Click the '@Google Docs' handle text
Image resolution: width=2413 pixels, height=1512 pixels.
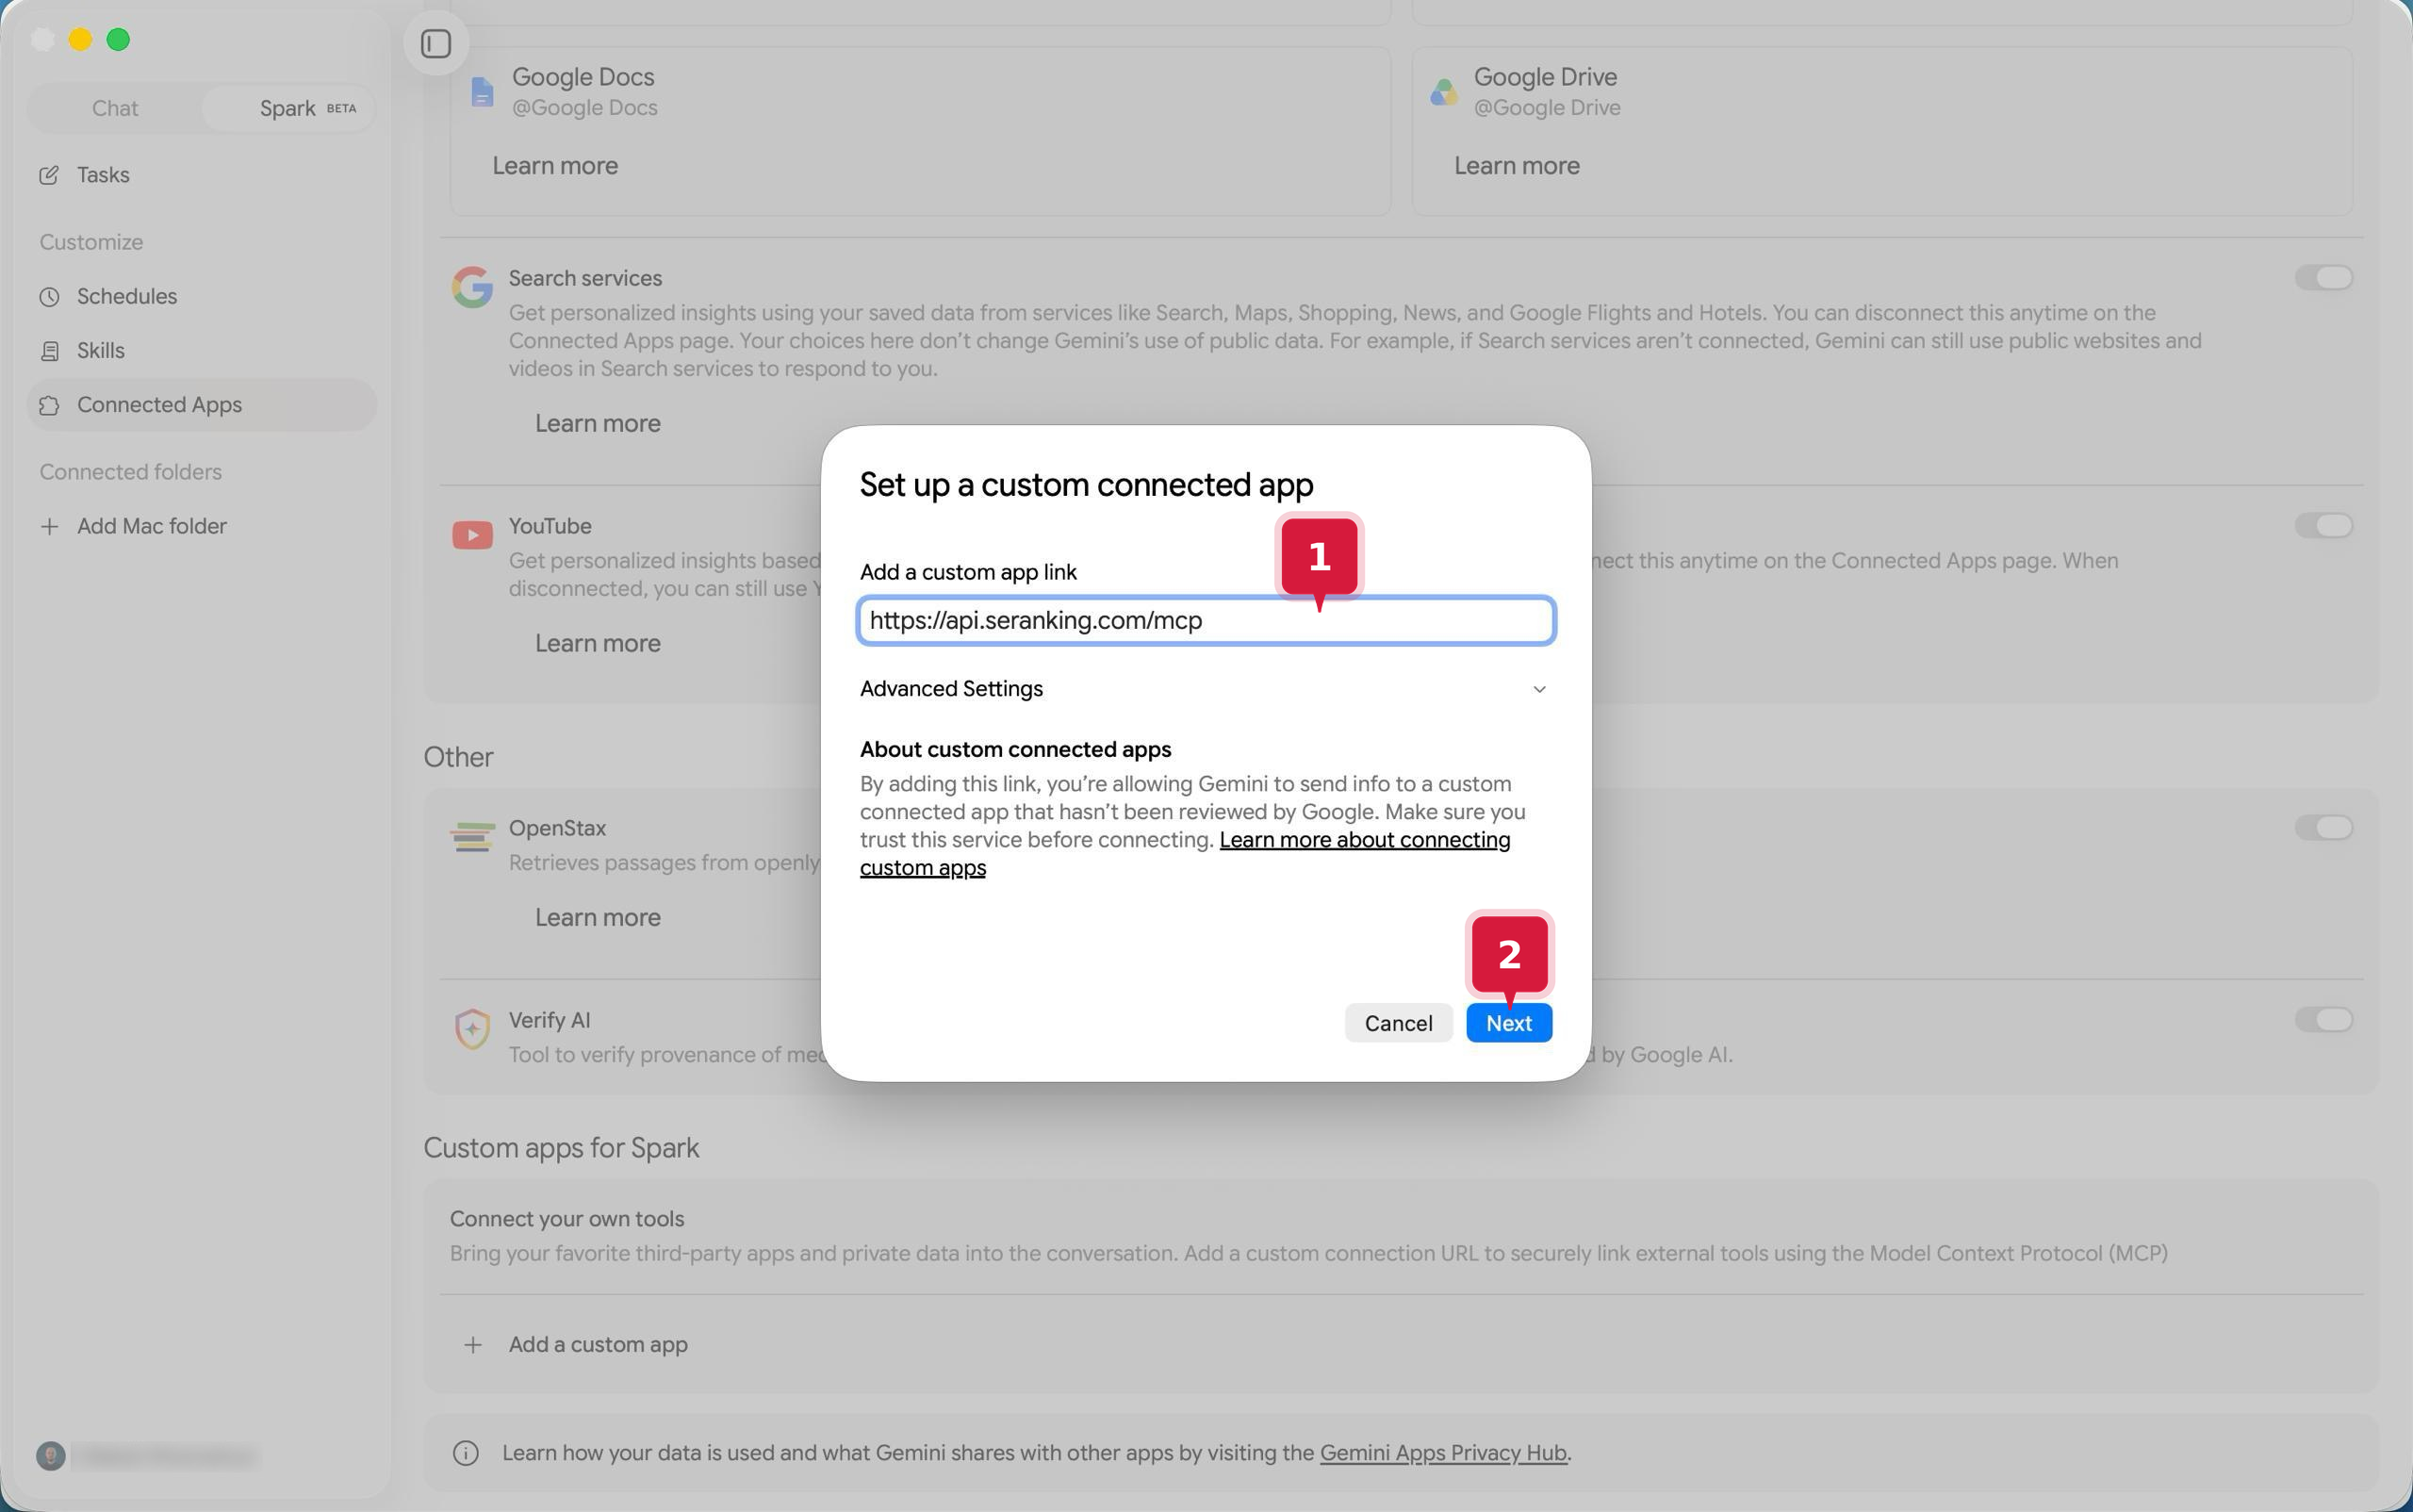[x=585, y=108]
